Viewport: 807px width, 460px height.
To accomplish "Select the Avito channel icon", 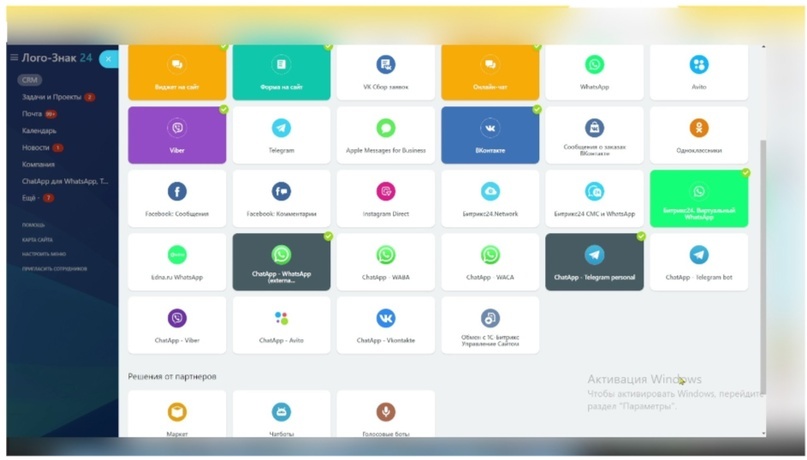I will 699,65.
